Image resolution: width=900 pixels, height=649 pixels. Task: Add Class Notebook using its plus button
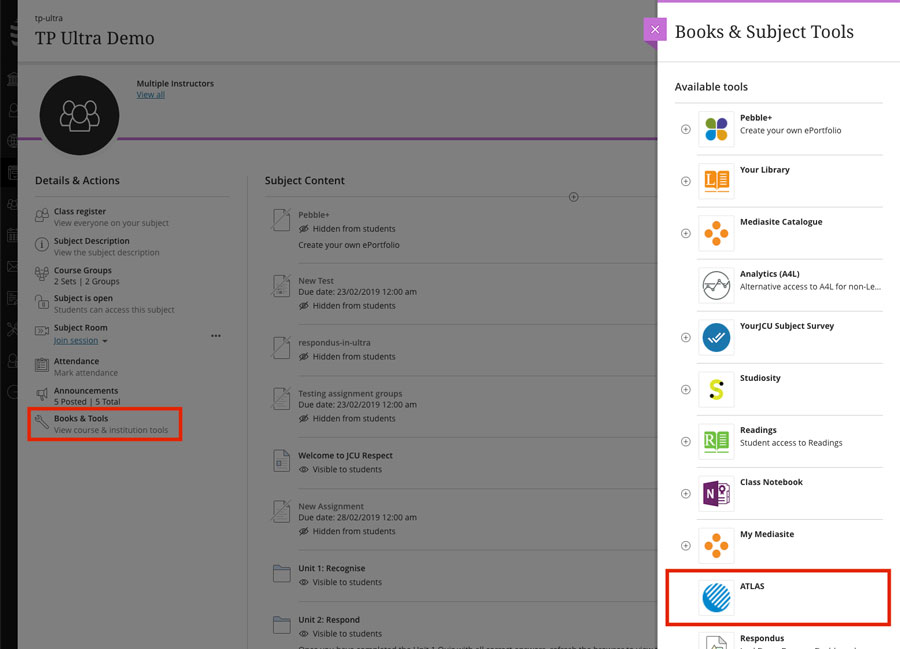tap(685, 493)
